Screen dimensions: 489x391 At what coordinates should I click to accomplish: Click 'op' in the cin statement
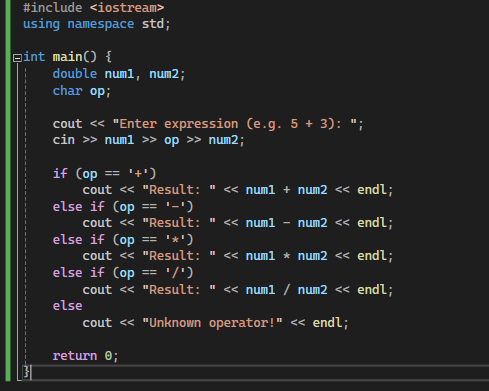171,141
